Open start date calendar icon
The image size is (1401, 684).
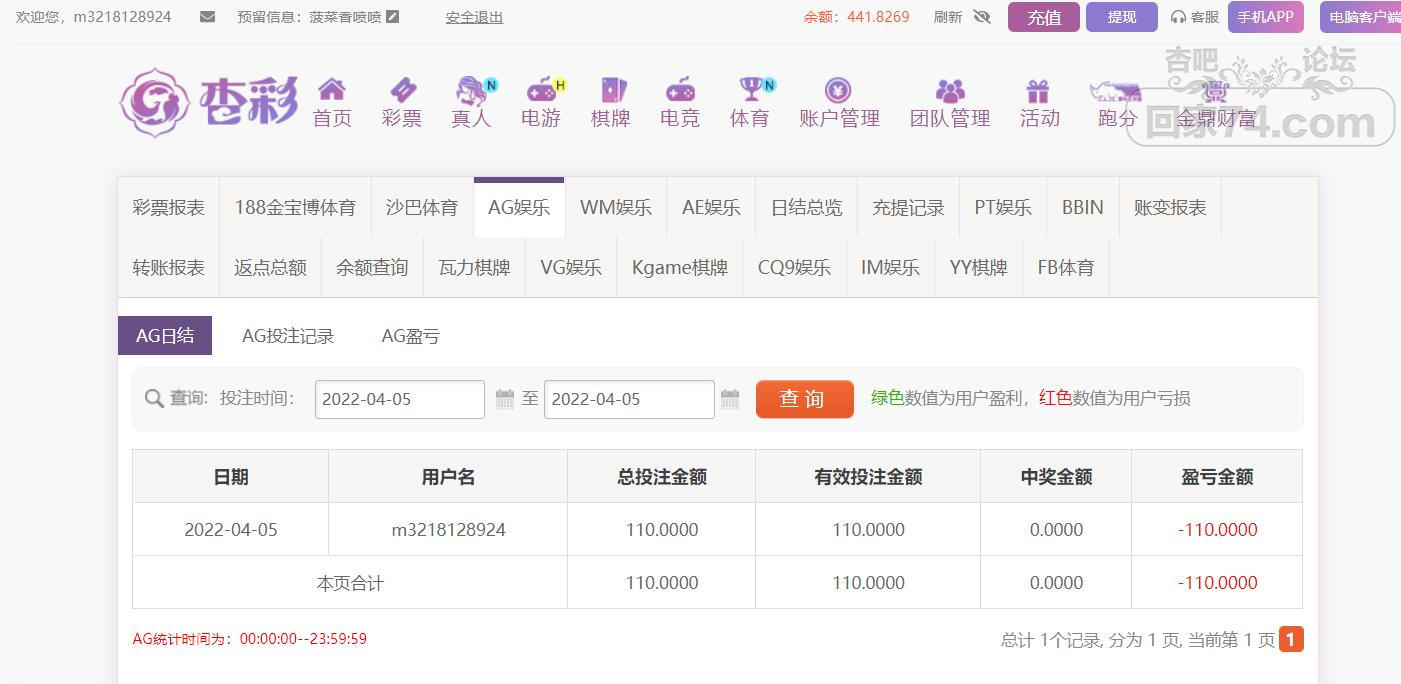coord(505,399)
